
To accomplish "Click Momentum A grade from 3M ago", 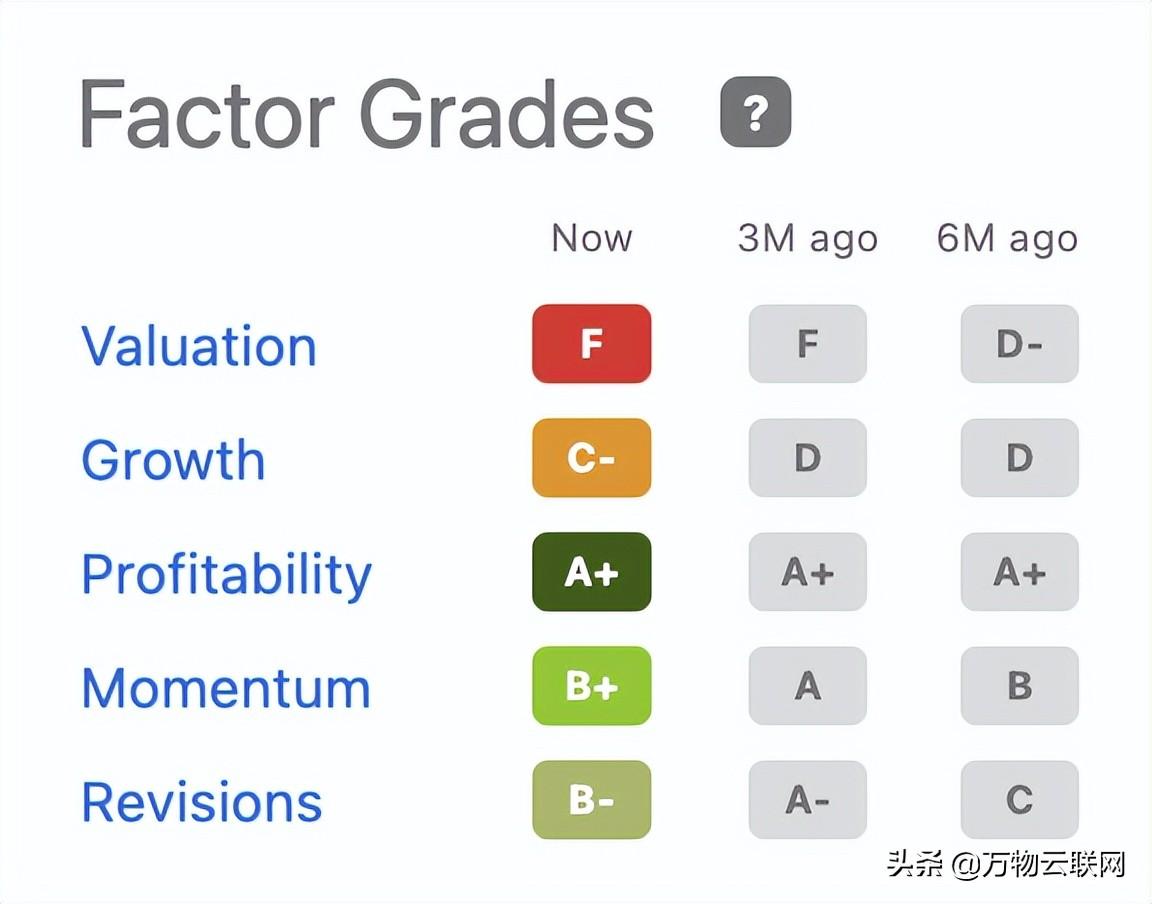I will (807, 686).
